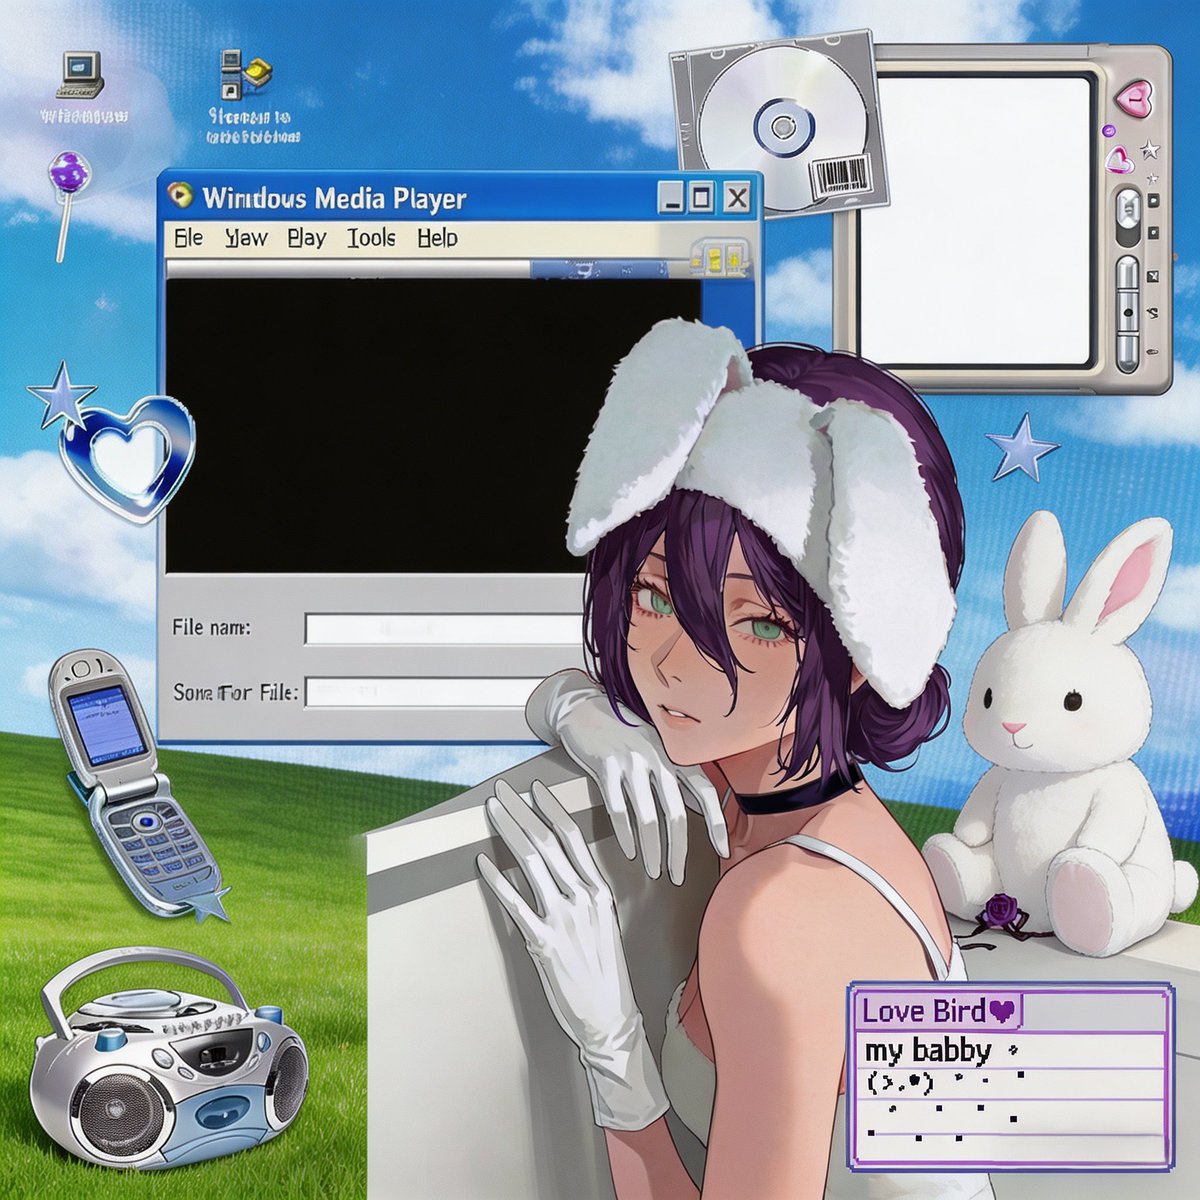Open the computer desktop icon
This screenshot has width=1200, height=1200.
tap(82, 77)
